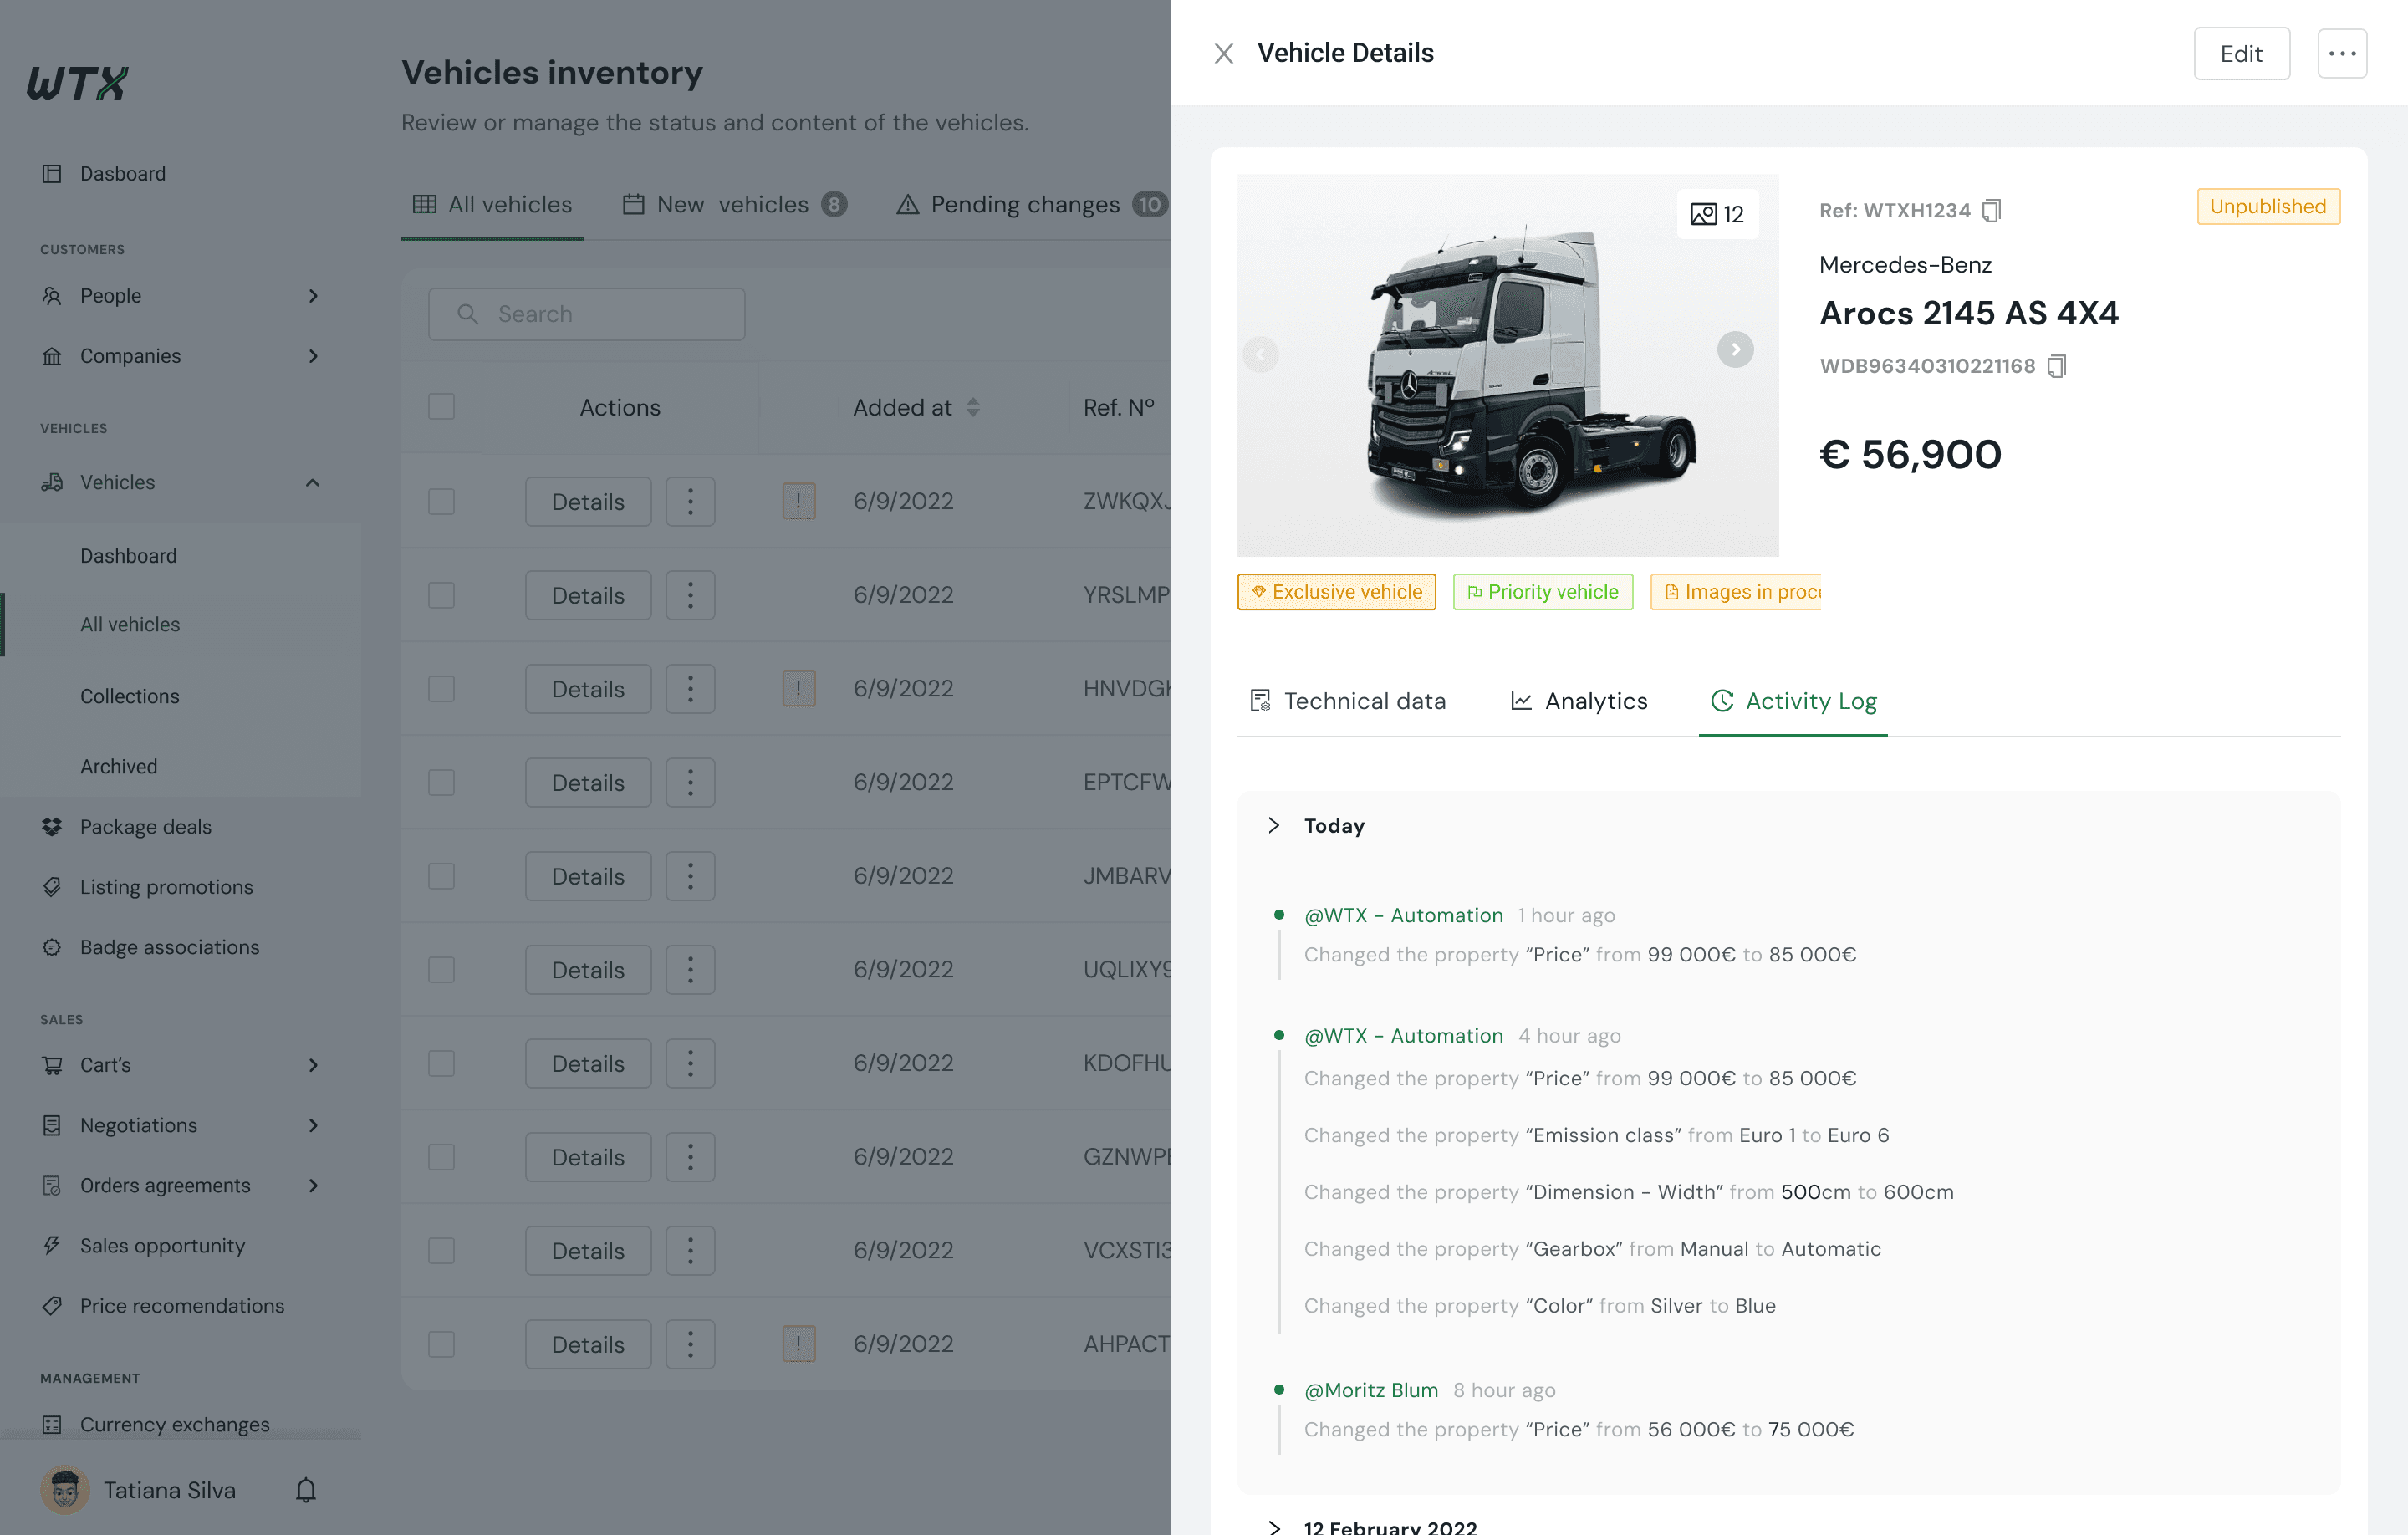The width and height of the screenshot is (2408, 1535).
Task: Click warning icon on ZWKQX row
Action: point(798,501)
